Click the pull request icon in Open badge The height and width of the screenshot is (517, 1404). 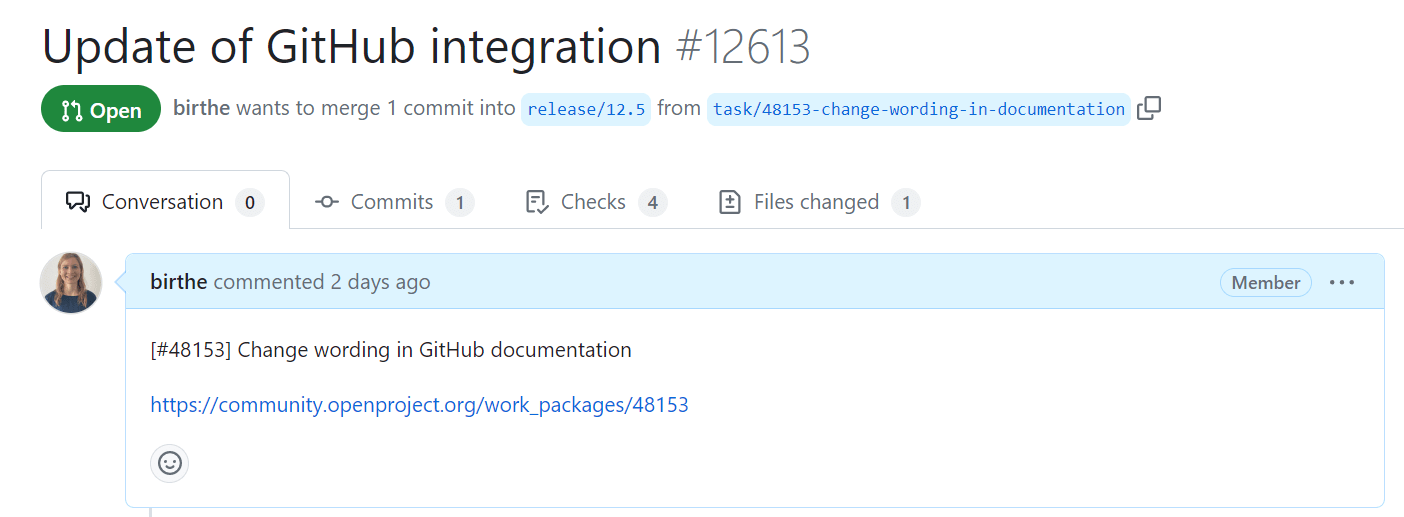[72, 110]
